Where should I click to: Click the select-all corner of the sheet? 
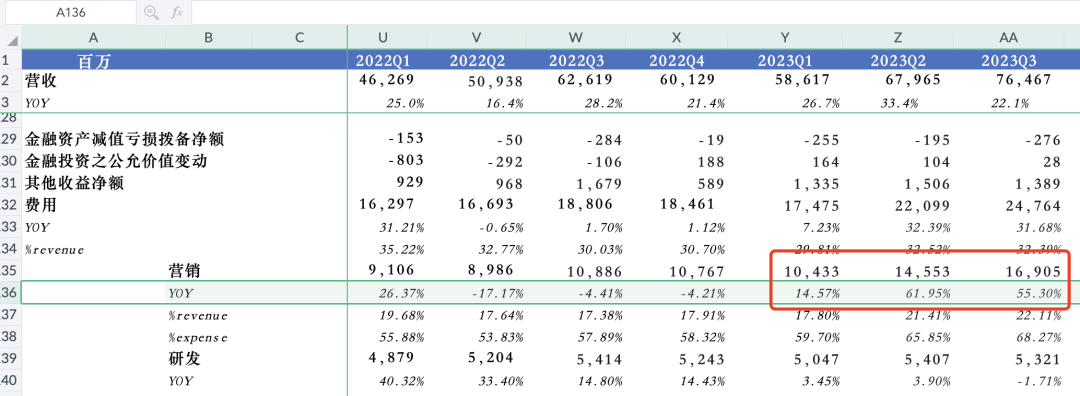click(x=11, y=37)
